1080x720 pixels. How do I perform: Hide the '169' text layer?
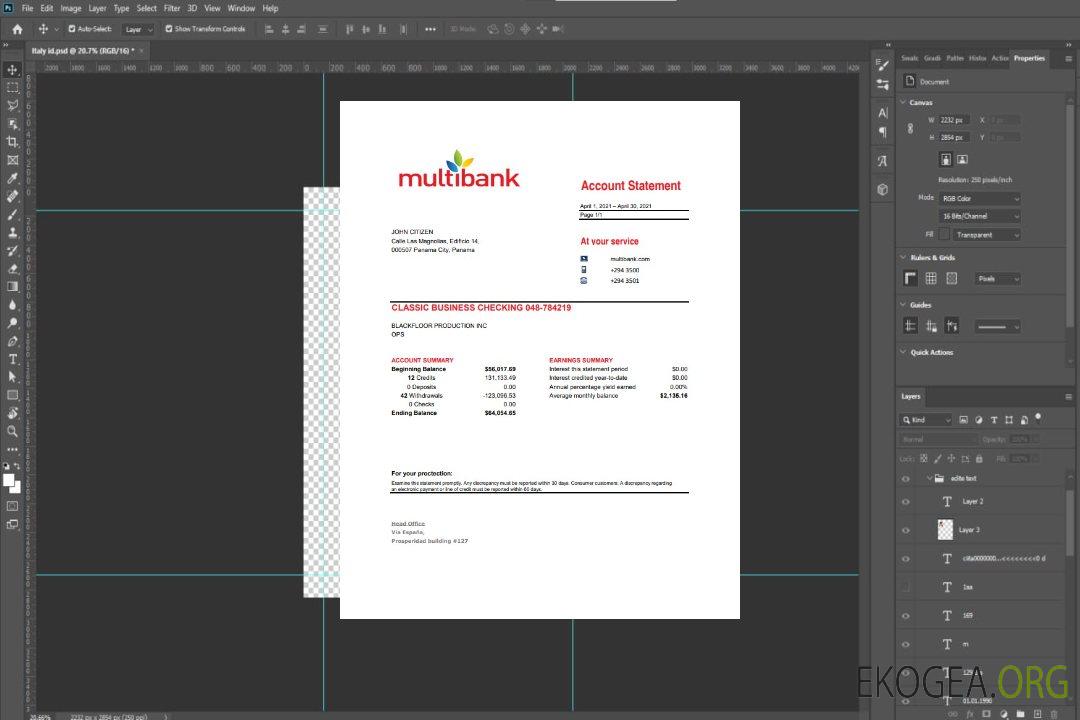[906, 616]
